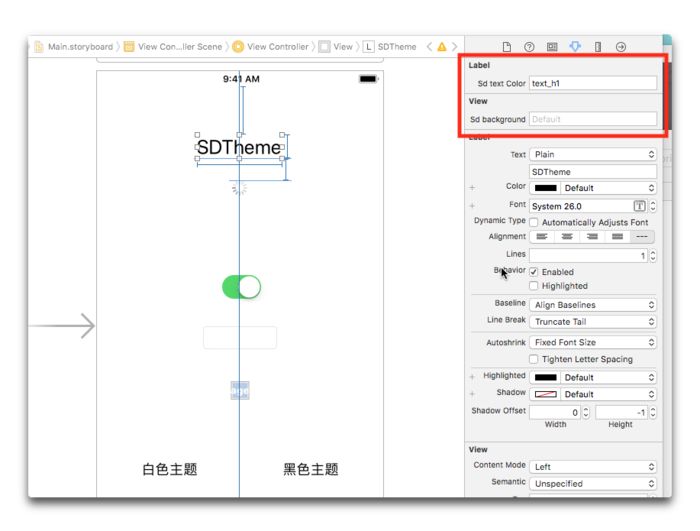Click the View breadcrumb item

point(336,46)
